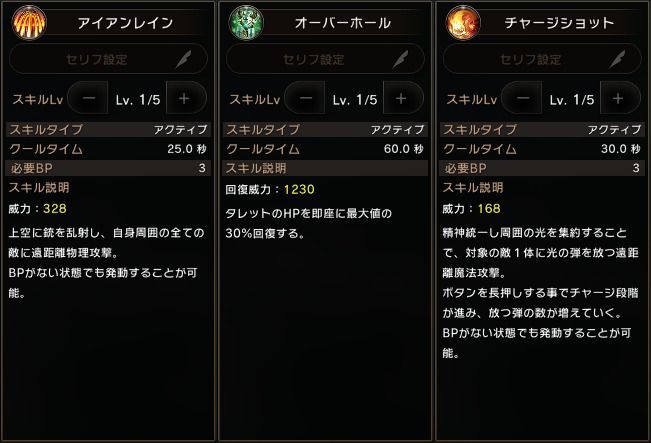
Task: Select the チャージショット skill title bar
Action: 558,22
